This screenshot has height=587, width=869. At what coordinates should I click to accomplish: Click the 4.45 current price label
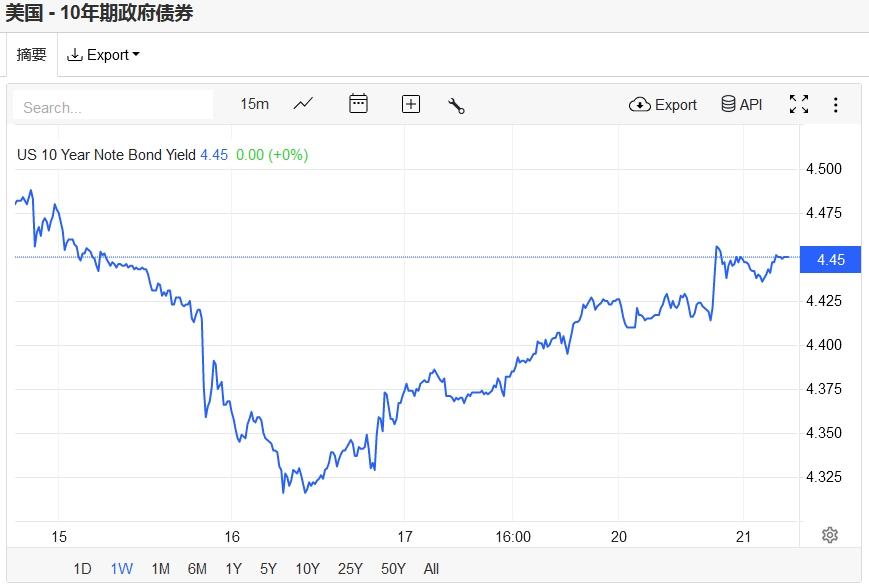pos(831,260)
